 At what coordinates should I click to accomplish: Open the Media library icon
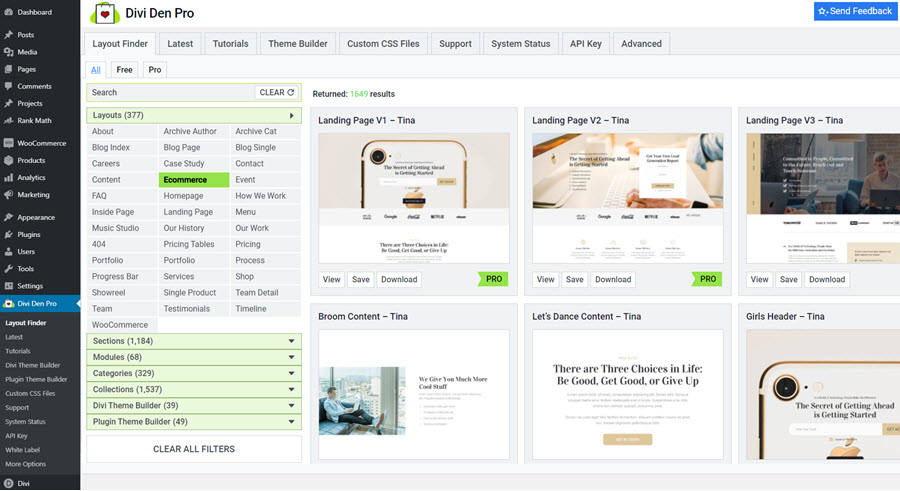[x=8, y=52]
